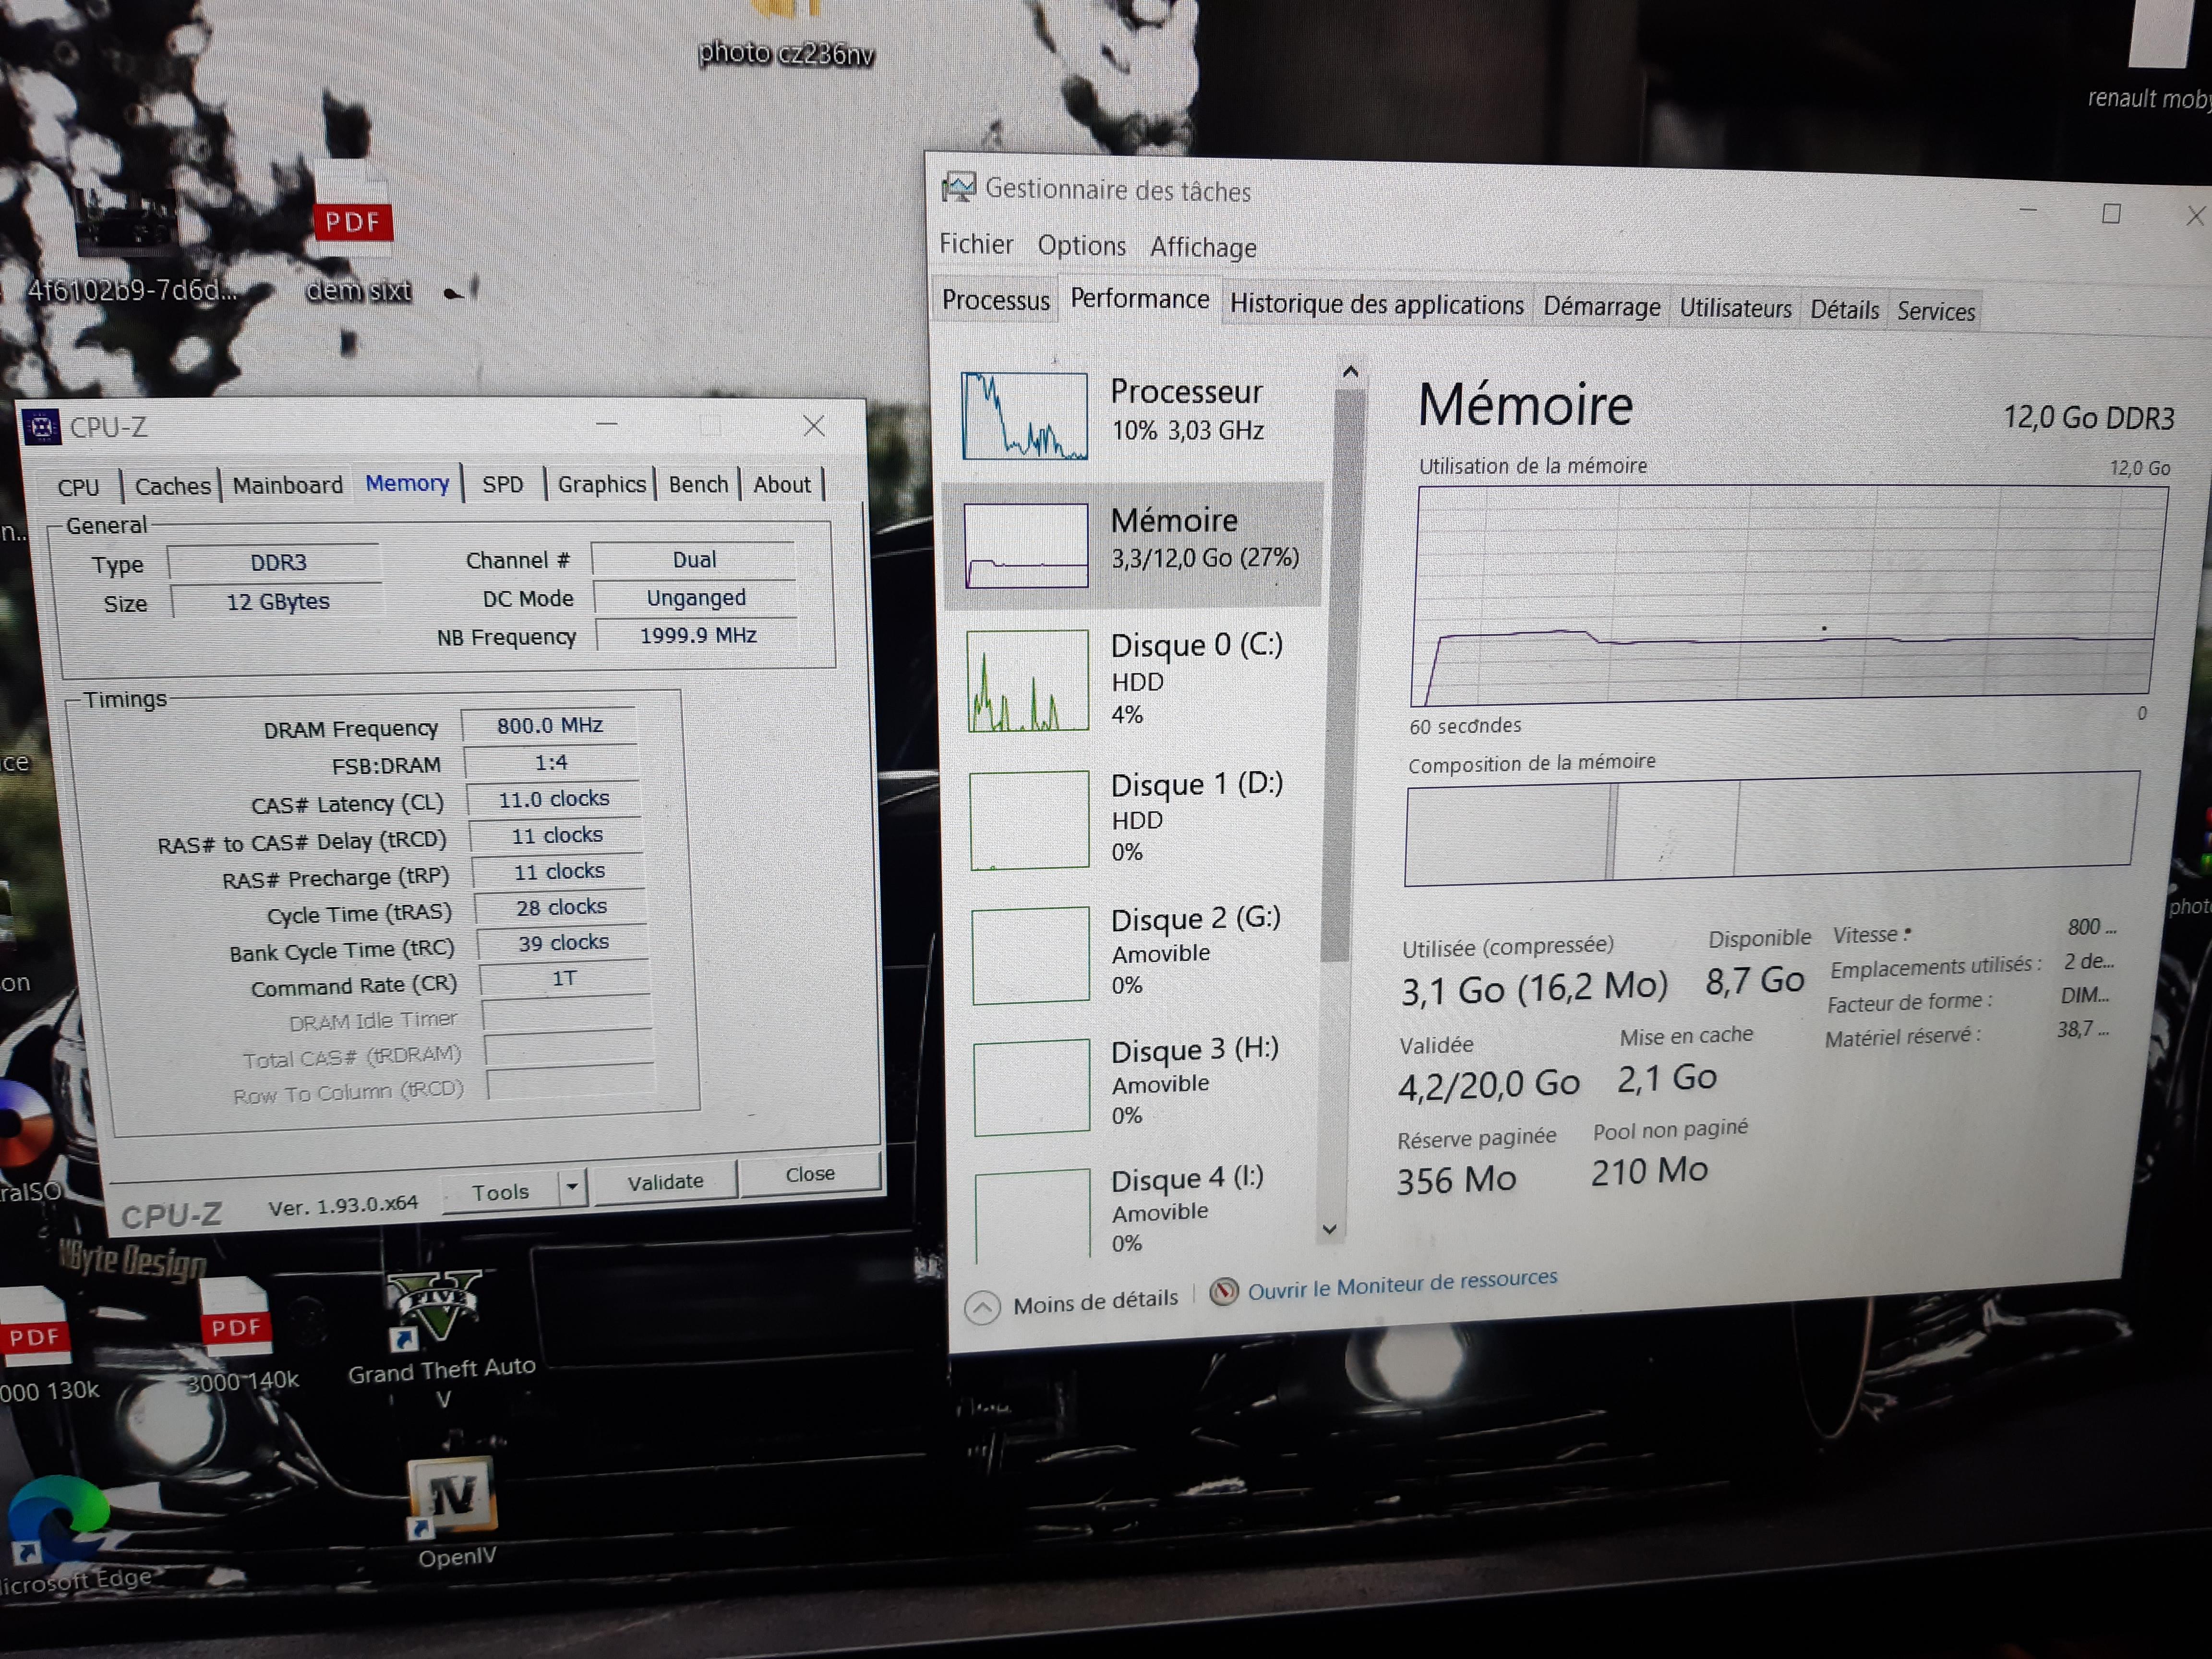Click the CPU-Z title bar logo icon

(x=41, y=428)
